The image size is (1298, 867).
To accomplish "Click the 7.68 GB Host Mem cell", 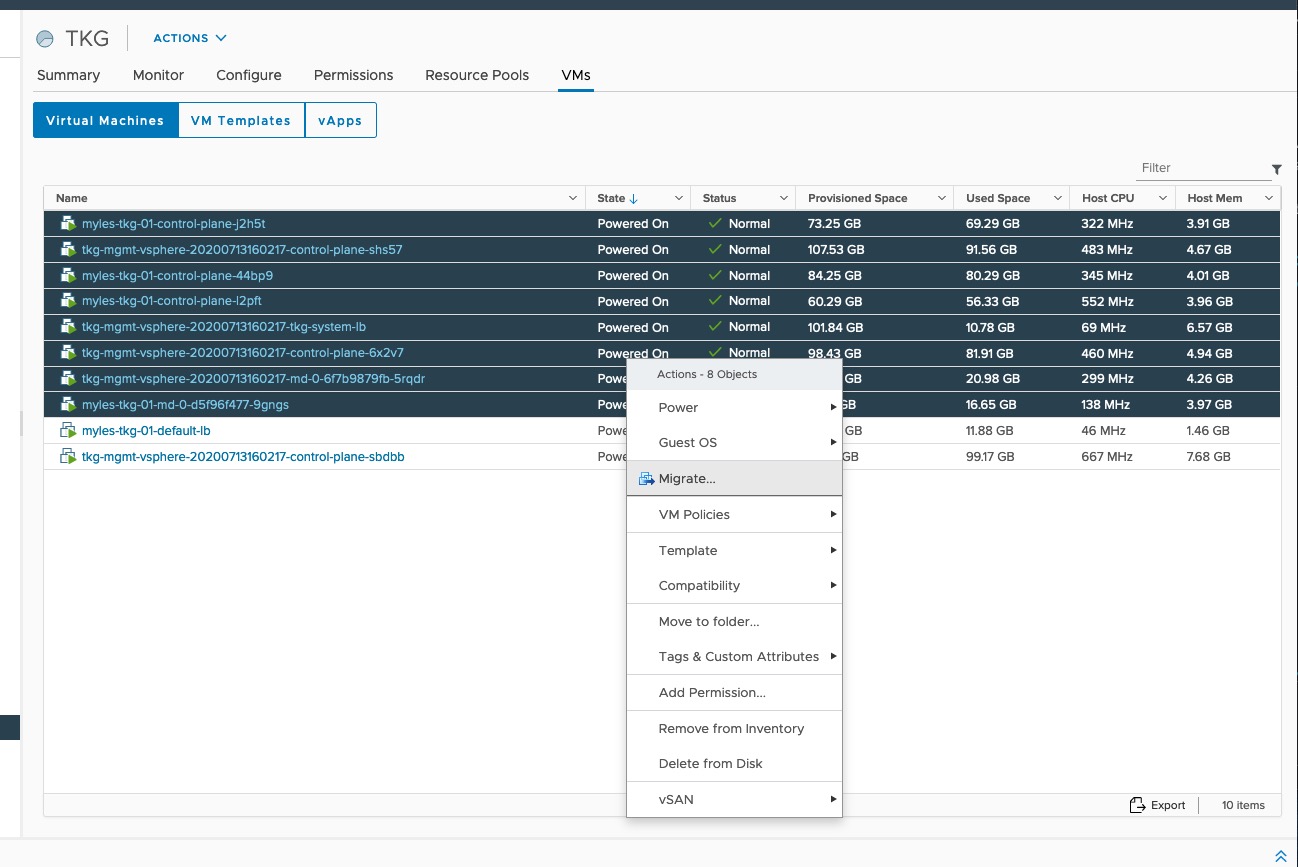I will tap(1208, 457).
